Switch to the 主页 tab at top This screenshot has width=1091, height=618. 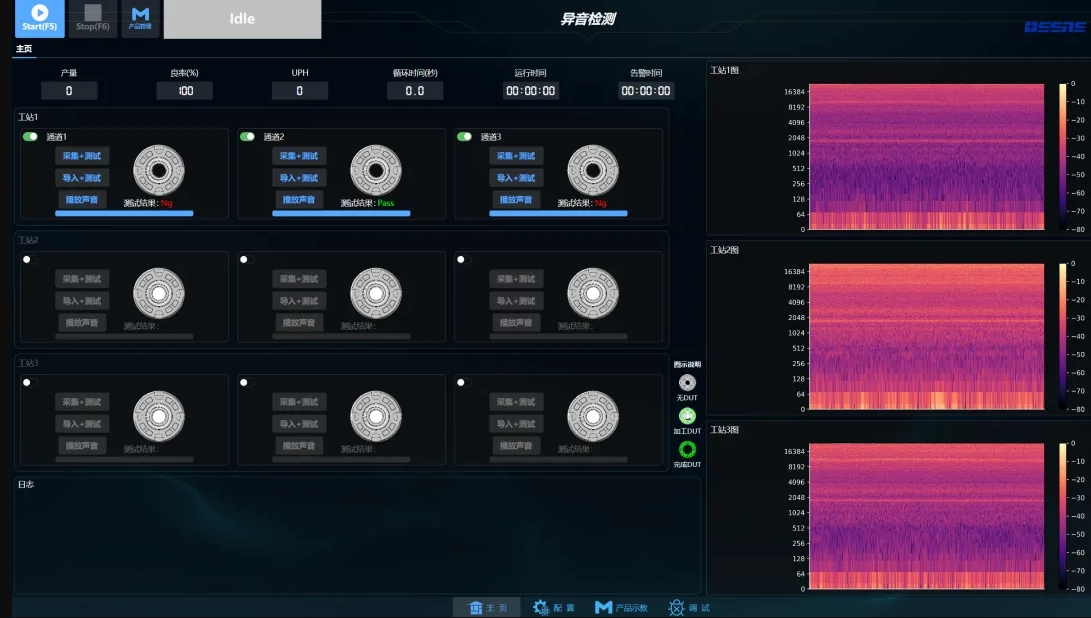[24, 49]
